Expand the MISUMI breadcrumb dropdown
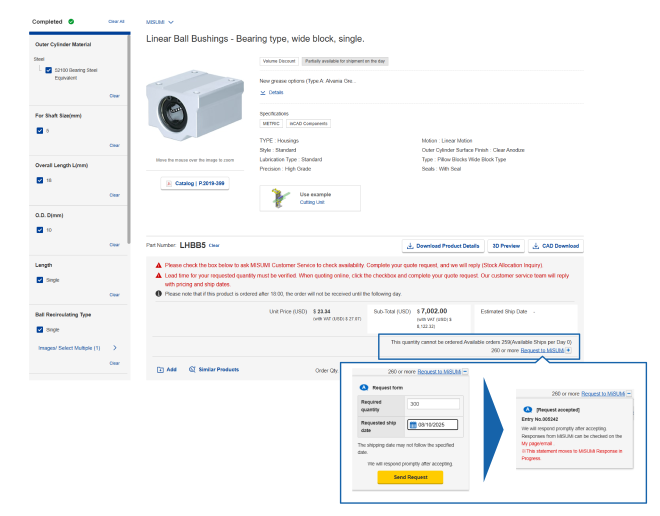This screenshot has width=660, height=516. point(171,21)
